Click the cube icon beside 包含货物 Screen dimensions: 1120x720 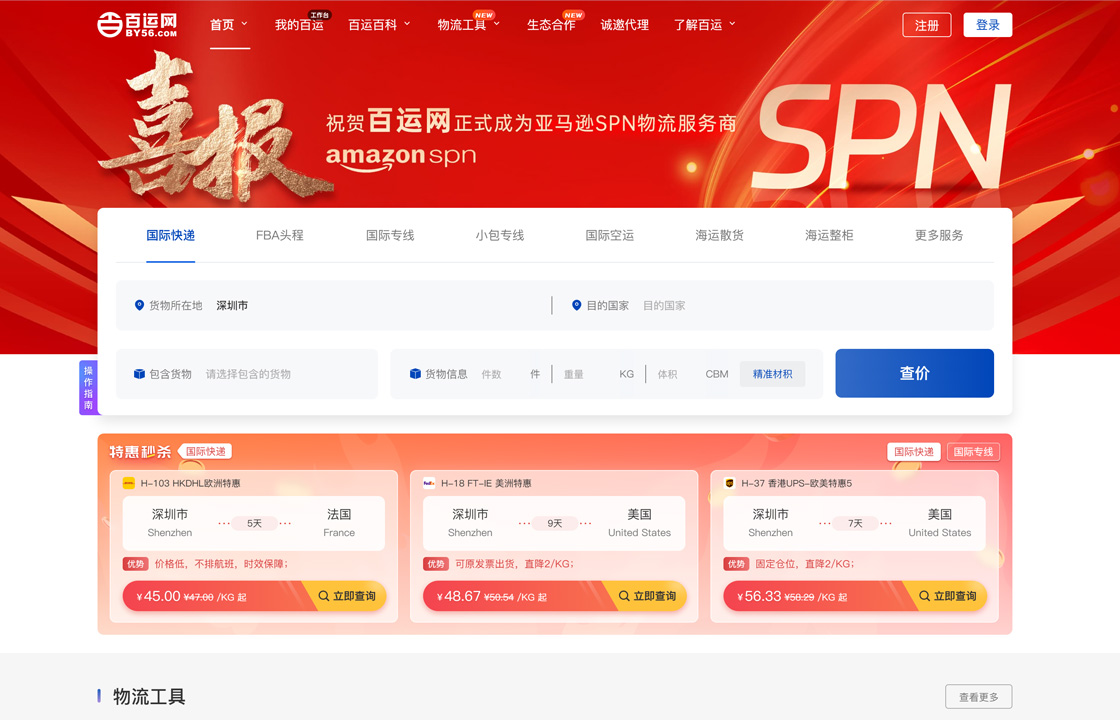point(139,374)
